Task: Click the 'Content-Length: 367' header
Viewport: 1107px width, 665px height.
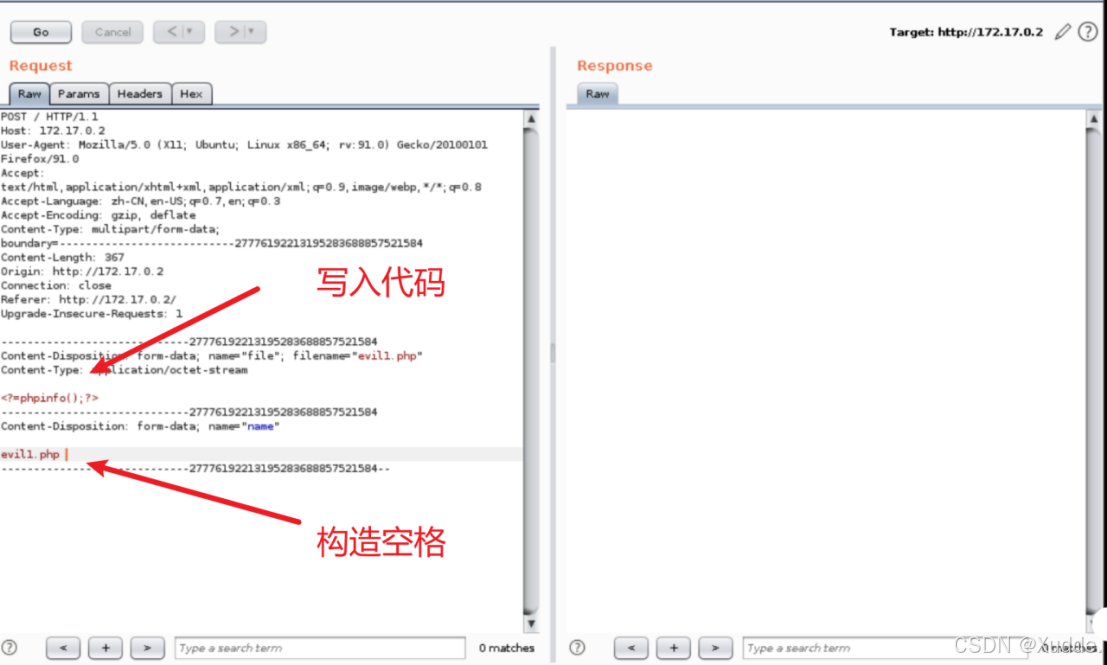Action: point(63,257)
